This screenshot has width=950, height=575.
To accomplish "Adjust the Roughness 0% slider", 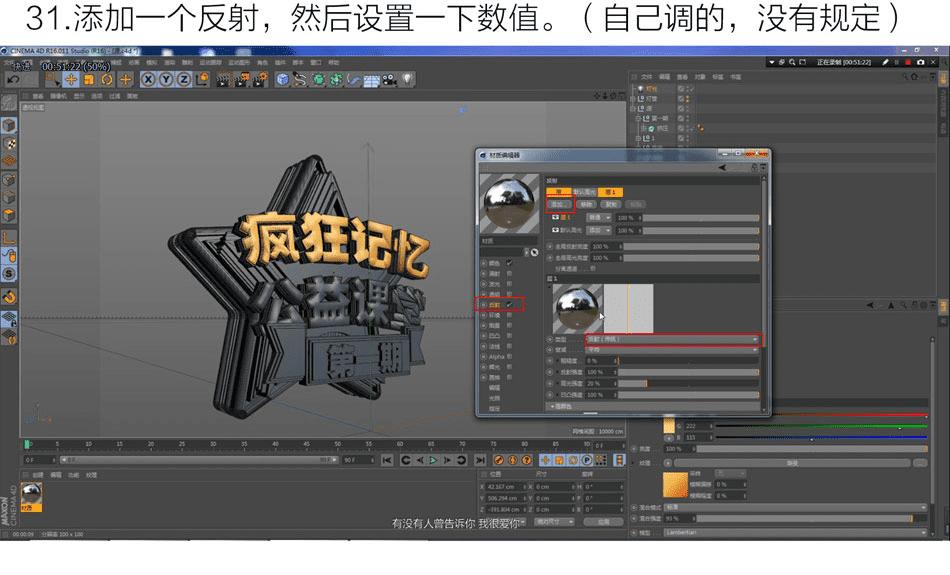I will tap(688, 361).
